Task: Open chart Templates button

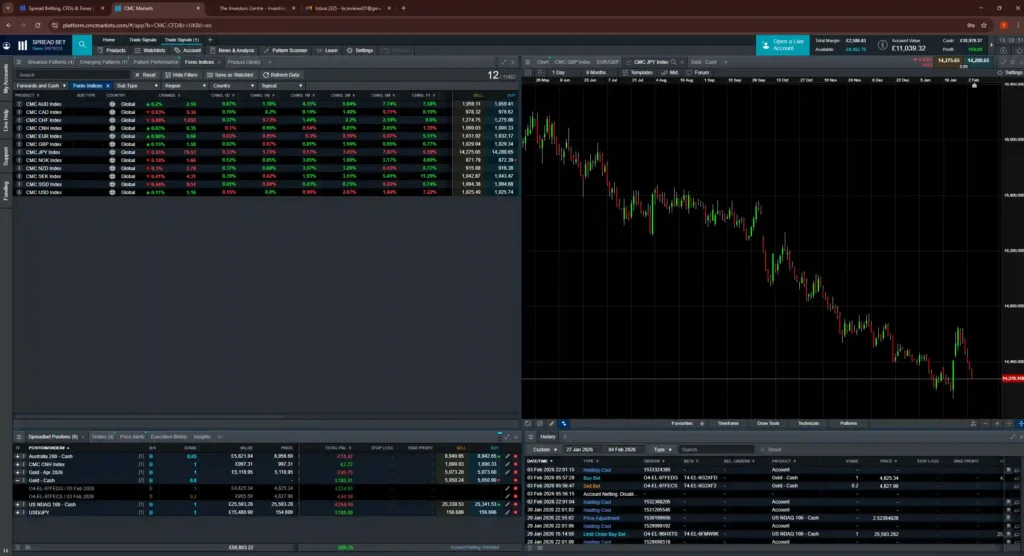Action: tap(637, 73)
